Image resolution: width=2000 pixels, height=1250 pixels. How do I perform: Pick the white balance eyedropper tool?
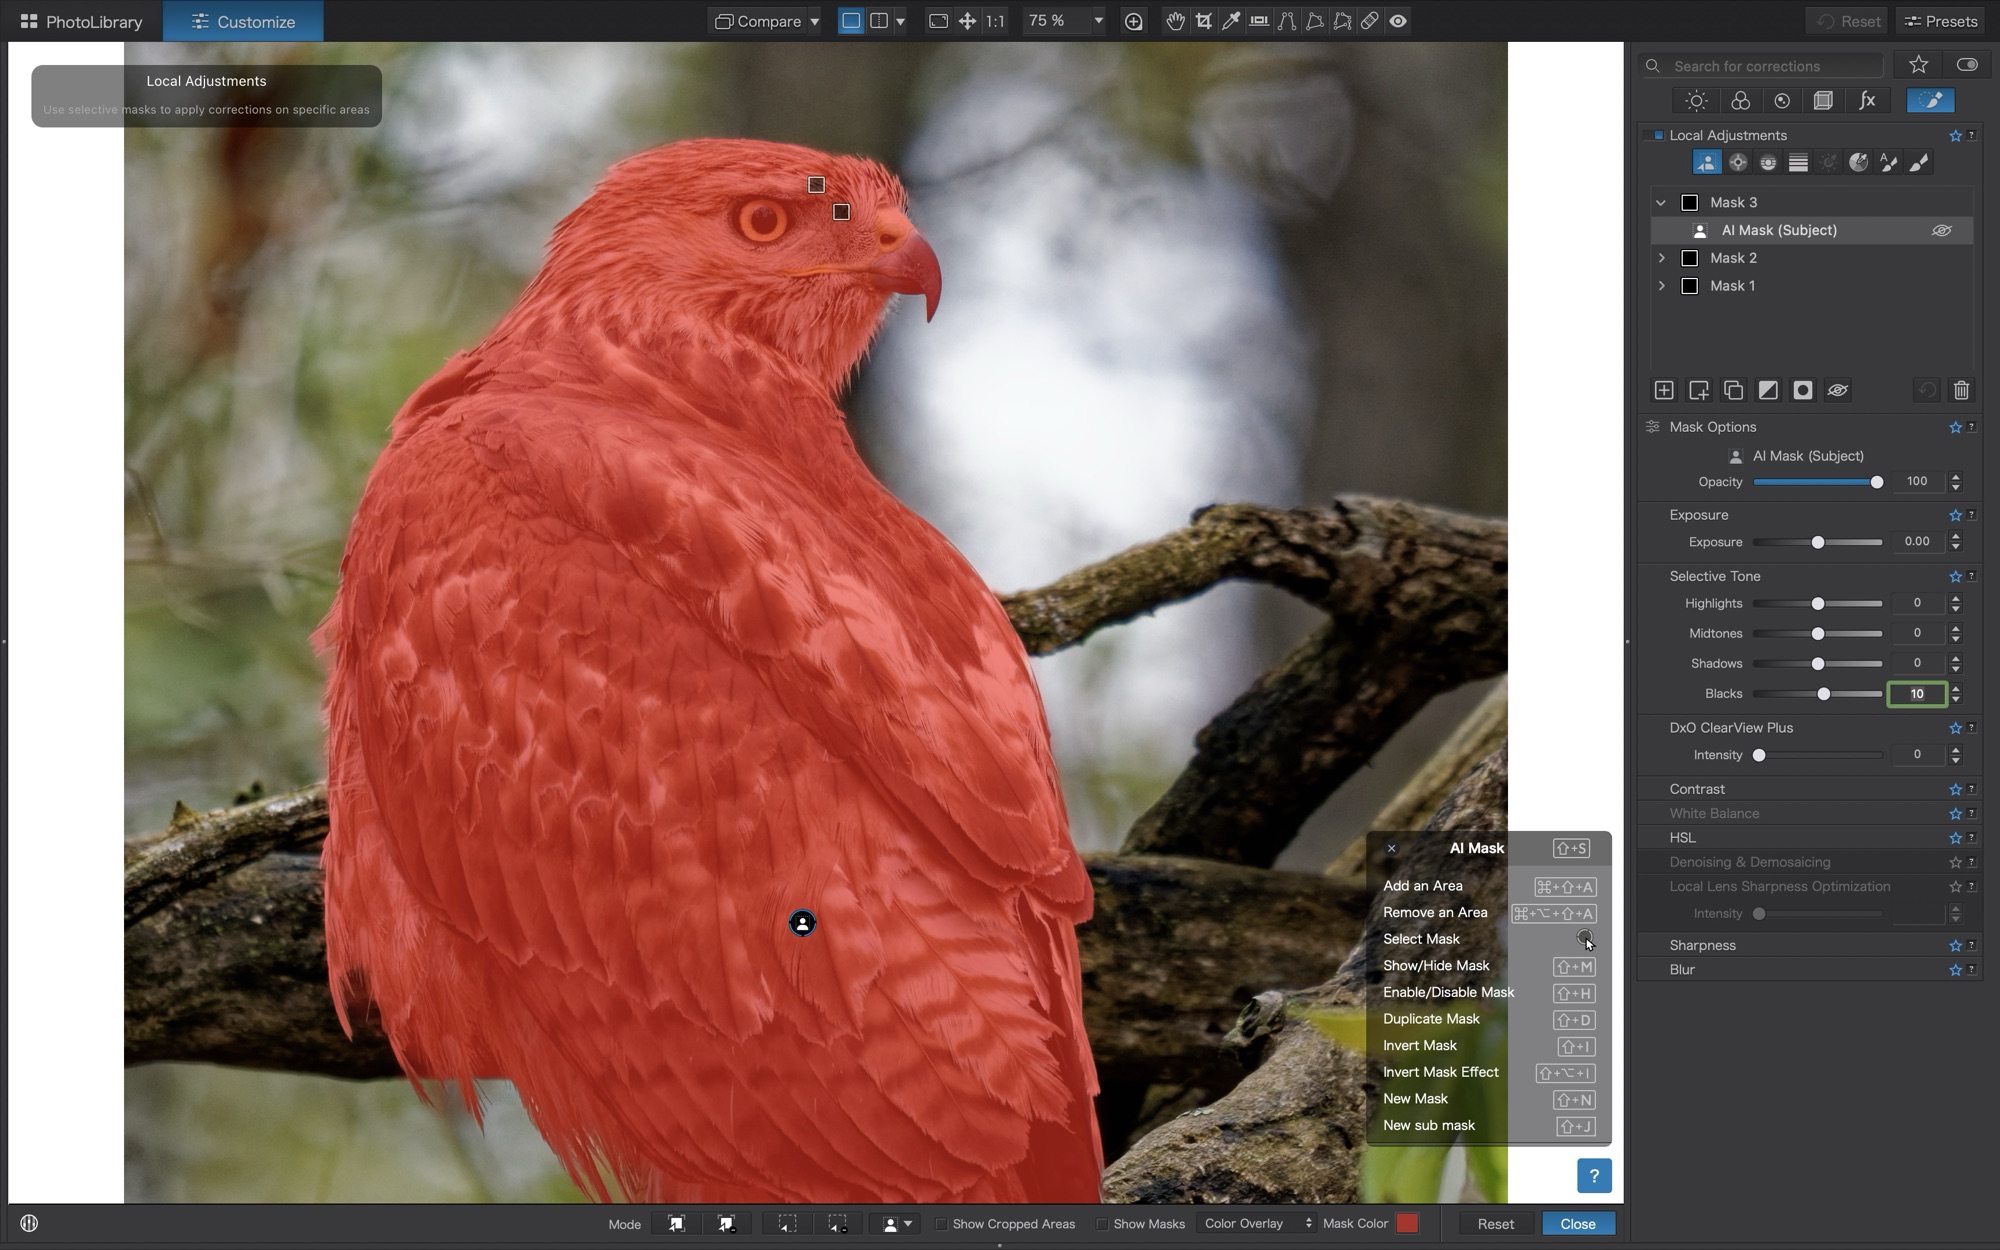[1231, 21]
